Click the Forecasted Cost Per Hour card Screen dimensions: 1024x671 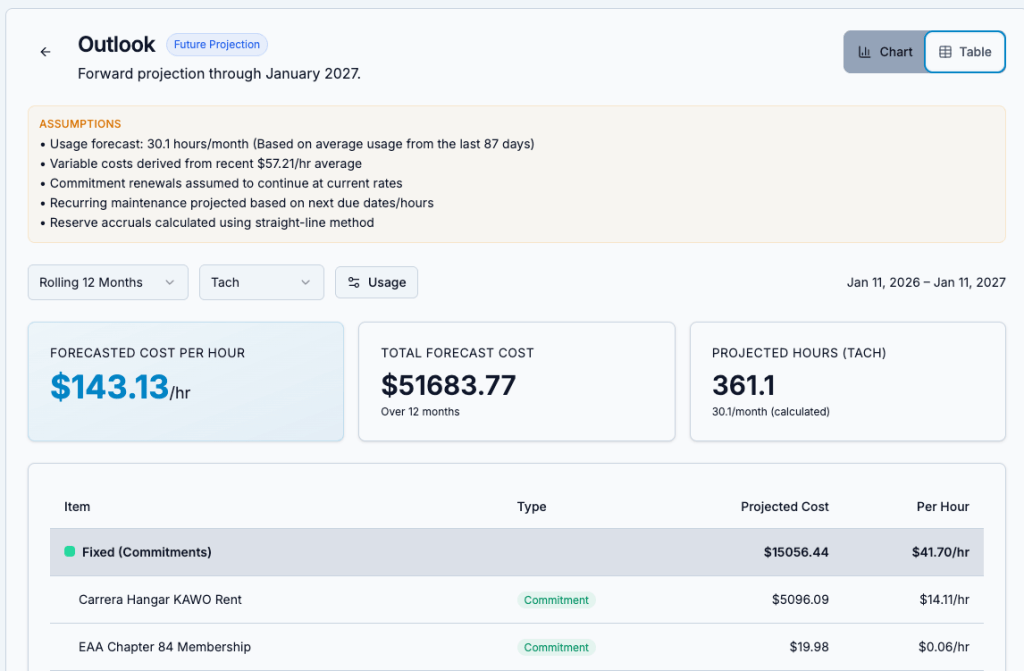point(185,381)
